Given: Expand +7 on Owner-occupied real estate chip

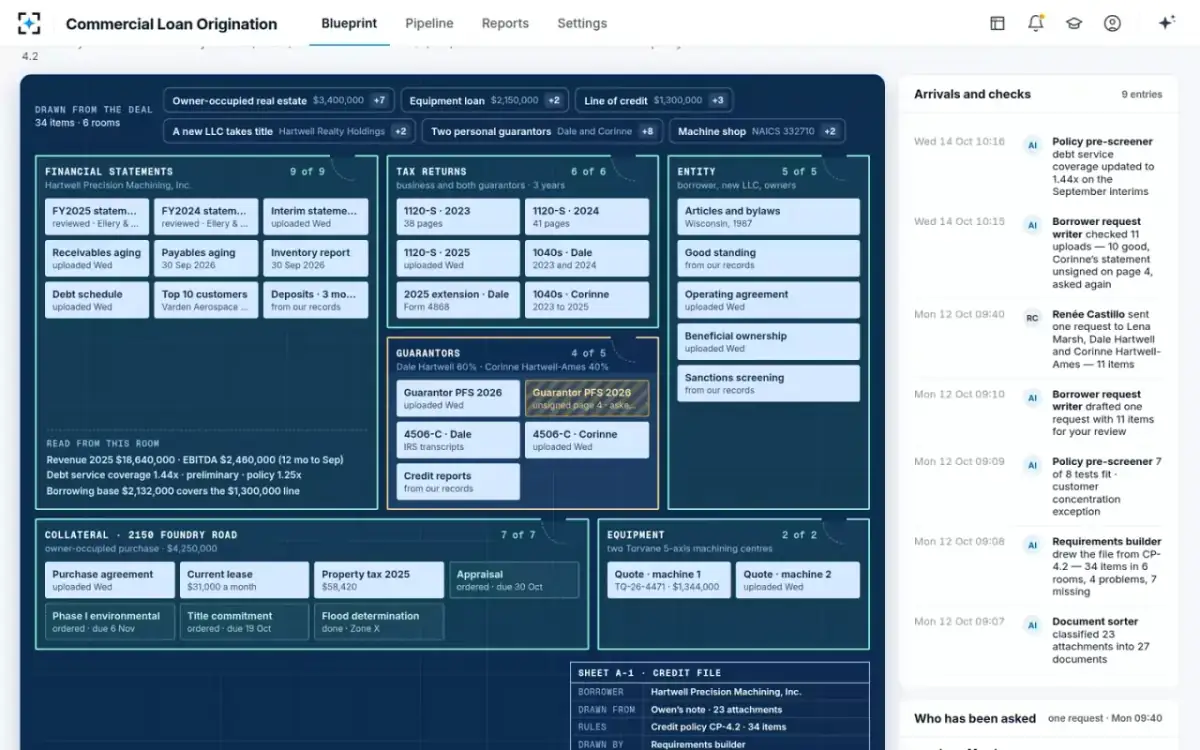Looking at the screenshot, I should pos(379,101).
